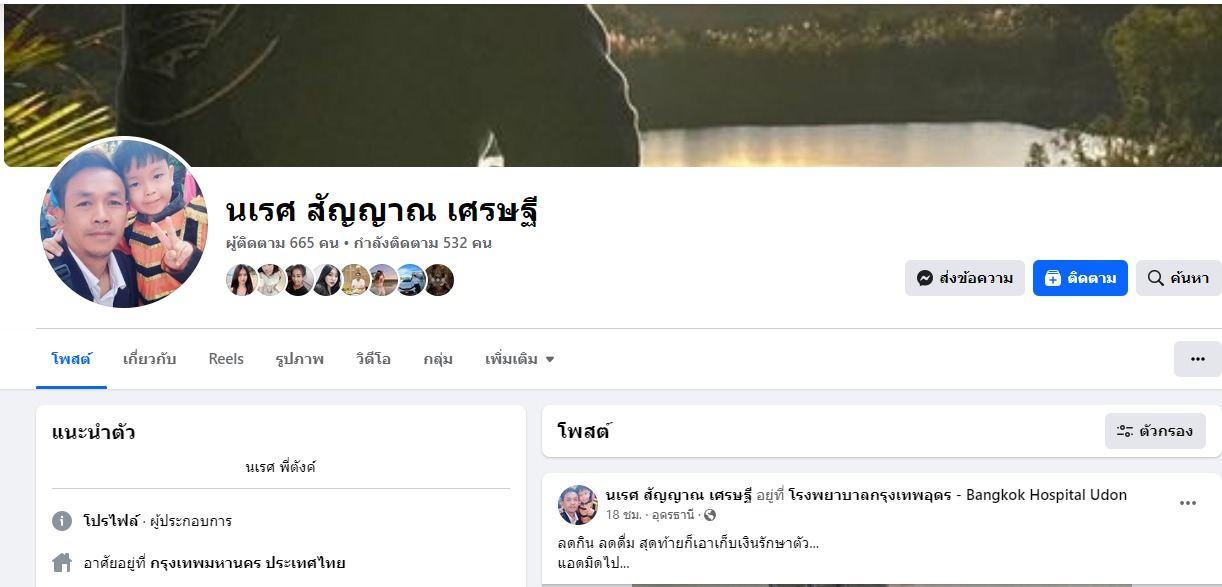This screenshot has width=1222, height=587.
Task: Click the follow icon on ติดตาม button
Action: tap(1052, 278)
